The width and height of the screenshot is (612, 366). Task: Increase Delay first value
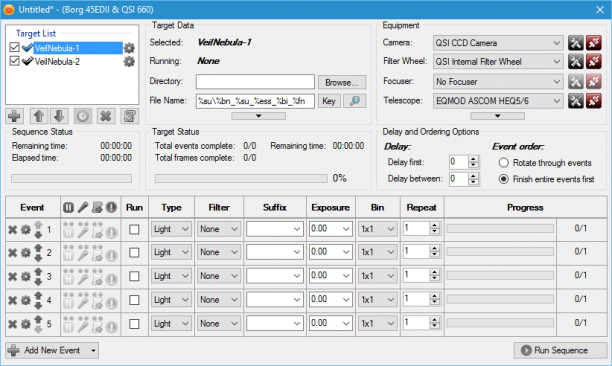coord(473,159)
